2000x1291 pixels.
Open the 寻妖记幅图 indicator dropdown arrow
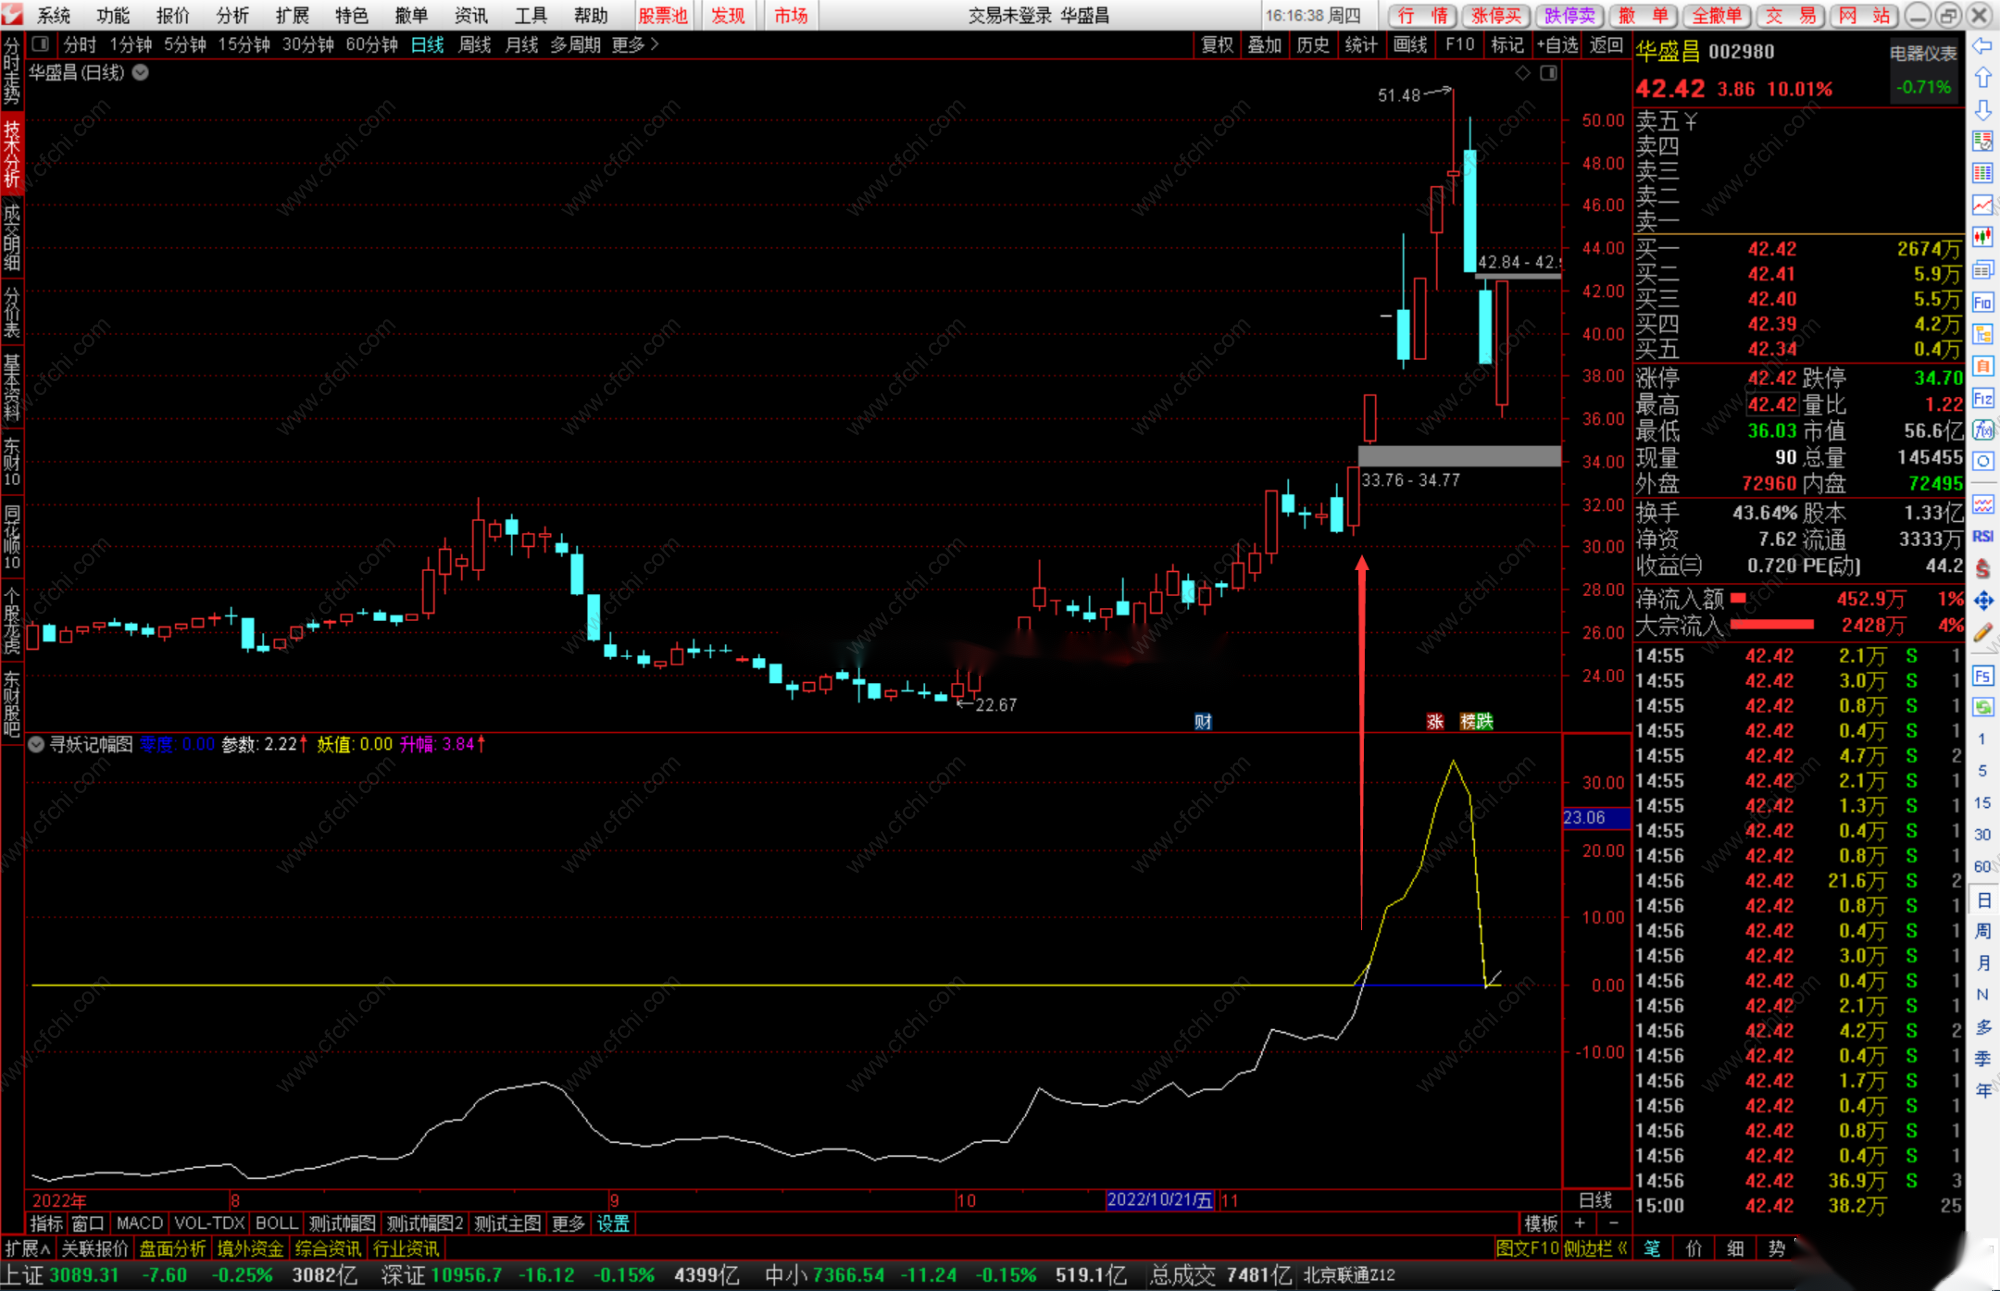pyautogui.click(x=36, y=744)
